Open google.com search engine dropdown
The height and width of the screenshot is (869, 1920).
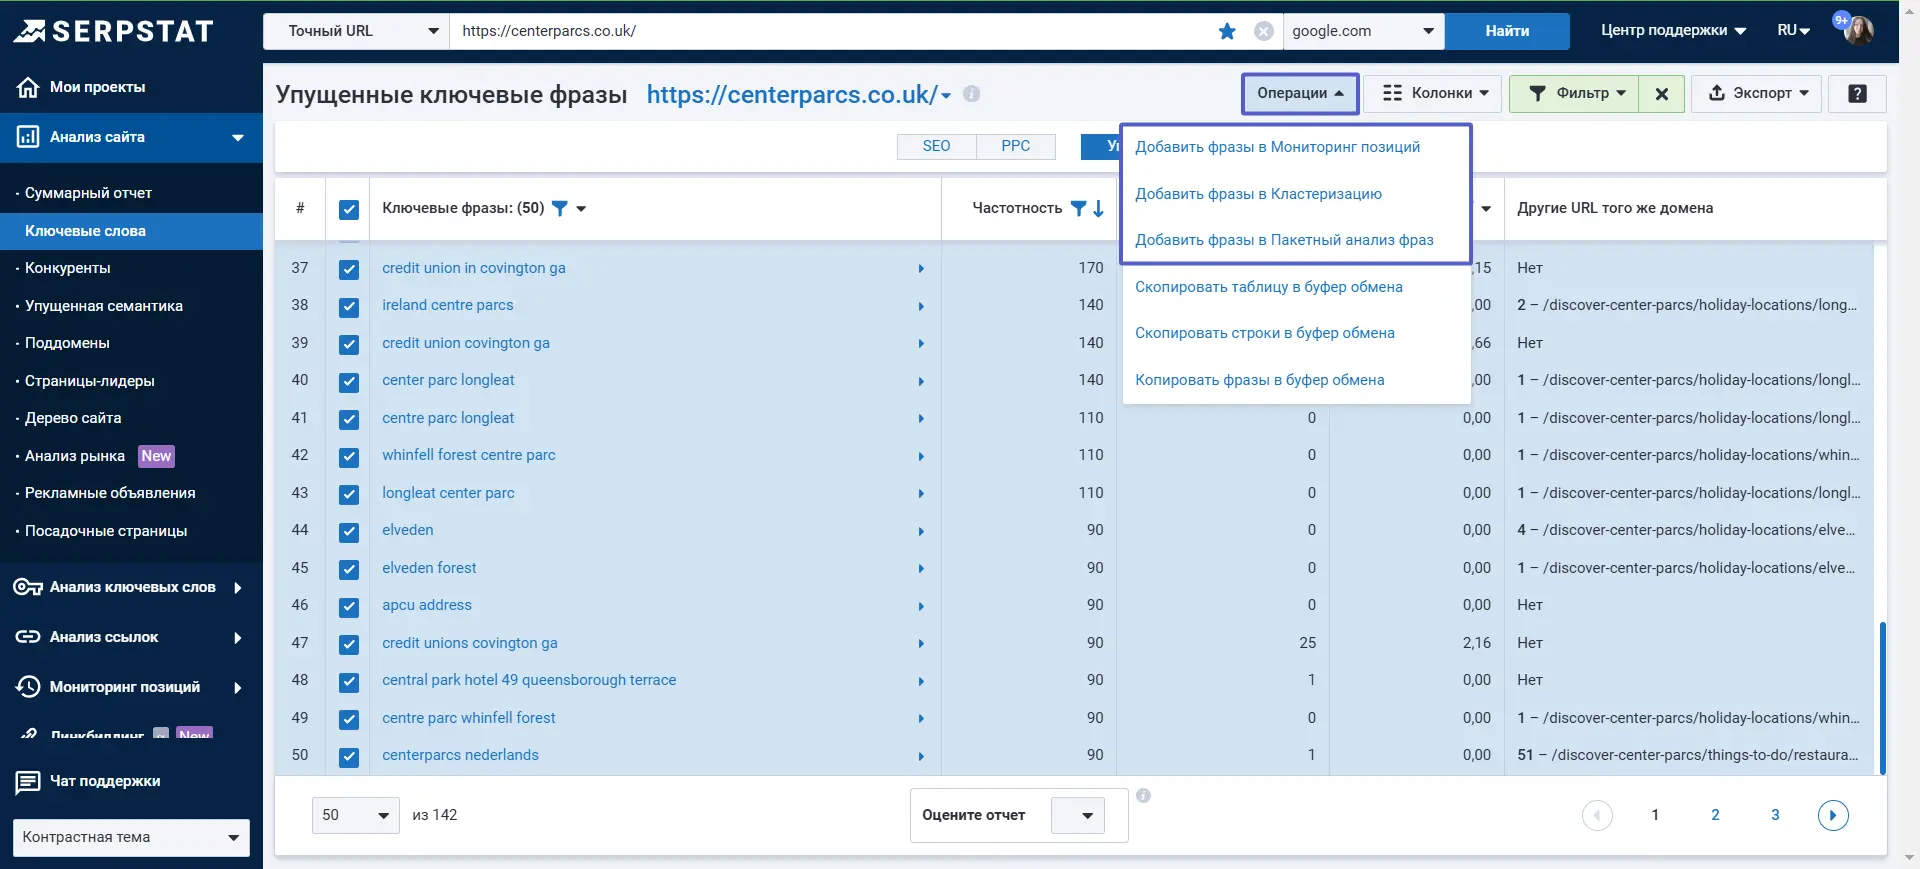click(x=1364, y=31)
